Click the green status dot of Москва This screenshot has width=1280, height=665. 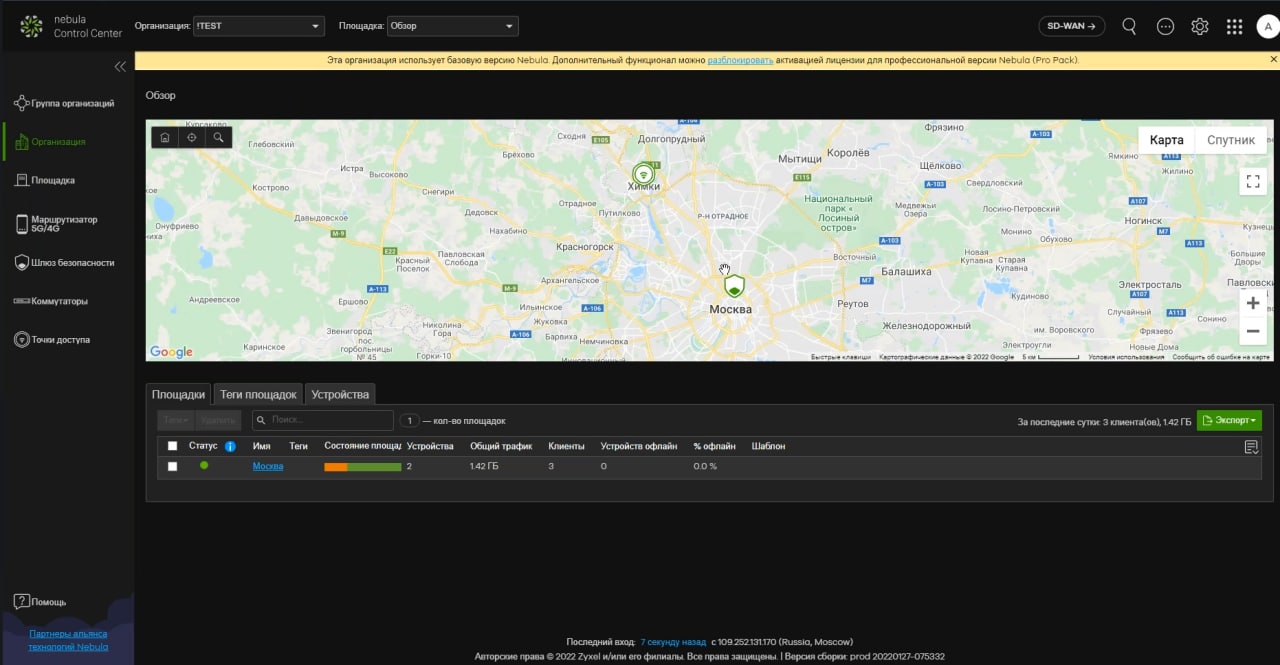pyautogui.click(x=204, y=465)
